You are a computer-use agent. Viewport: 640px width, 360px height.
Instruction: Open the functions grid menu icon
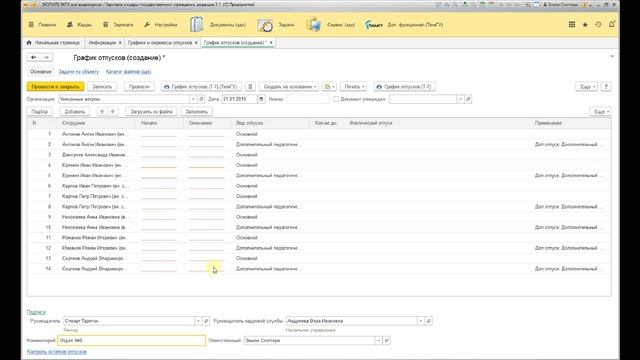572,24
